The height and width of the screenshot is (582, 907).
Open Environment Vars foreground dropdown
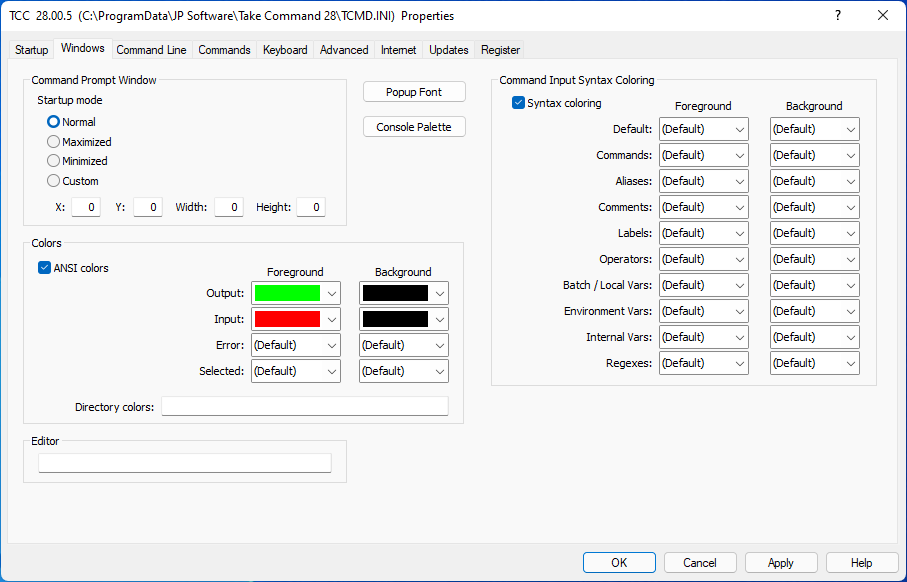703,311
